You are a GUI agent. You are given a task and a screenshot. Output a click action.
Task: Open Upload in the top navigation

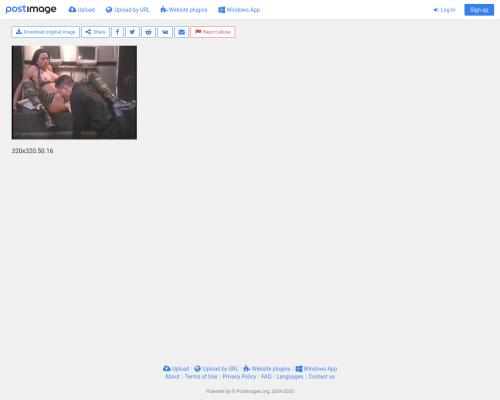(82, 10)
